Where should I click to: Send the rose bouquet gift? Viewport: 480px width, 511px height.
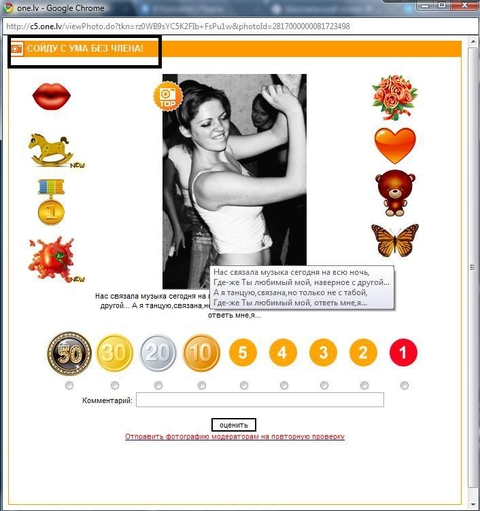tap(395, 97)
